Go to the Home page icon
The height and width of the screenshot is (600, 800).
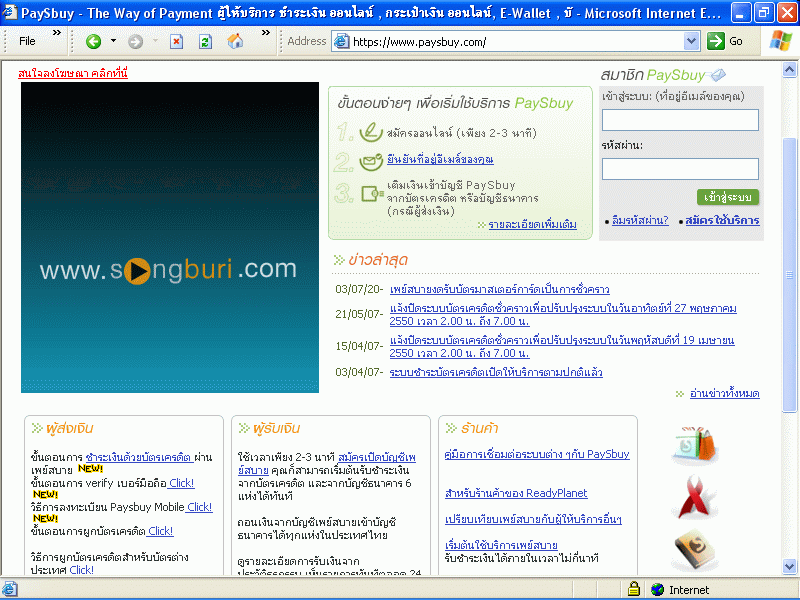coord(235,41)
